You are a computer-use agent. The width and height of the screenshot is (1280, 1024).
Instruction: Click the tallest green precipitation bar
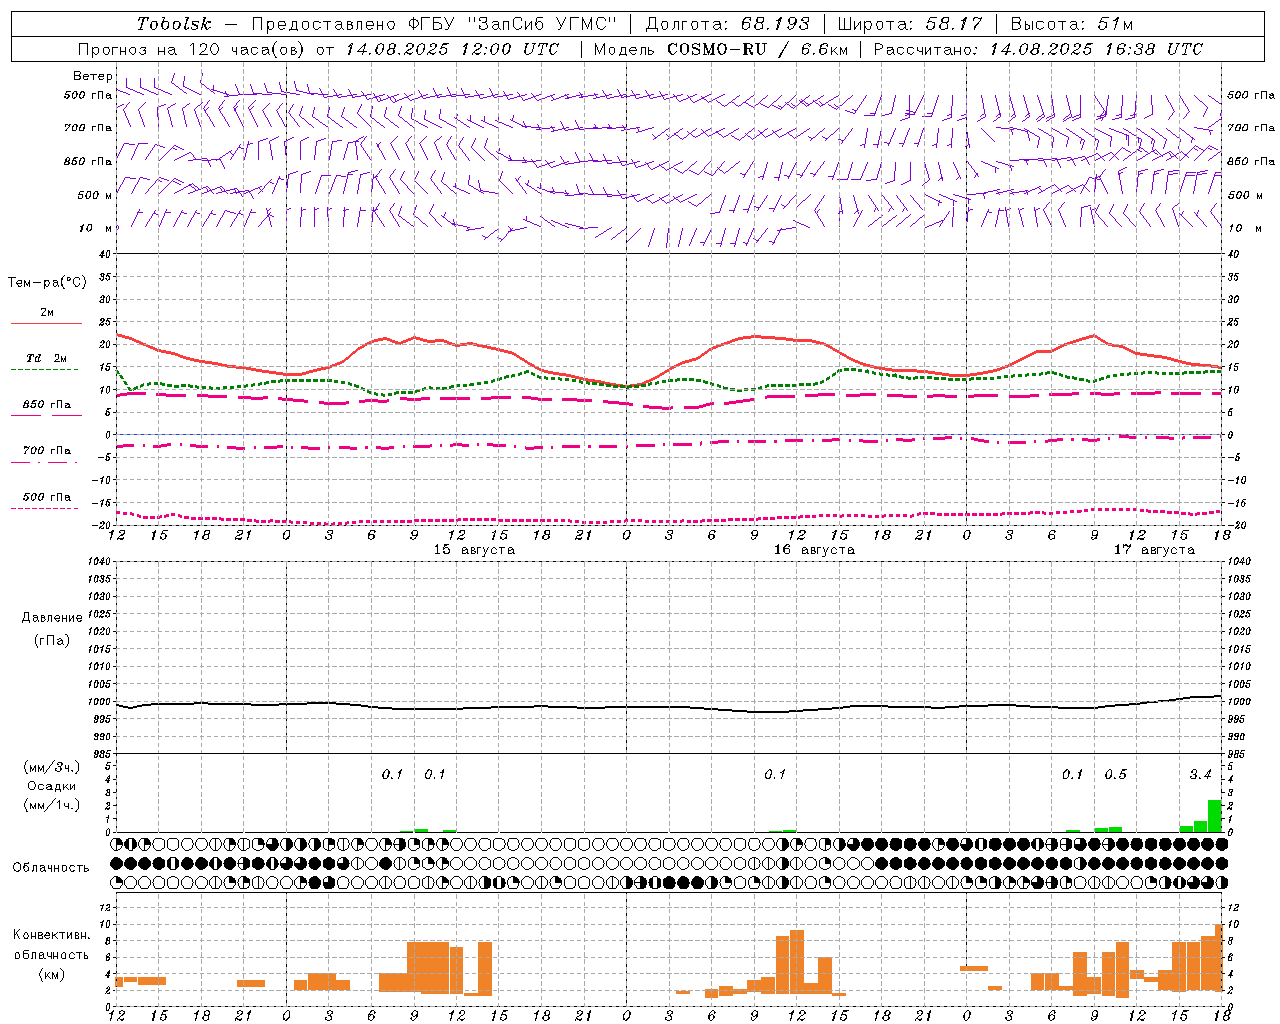coord(1215,816)
